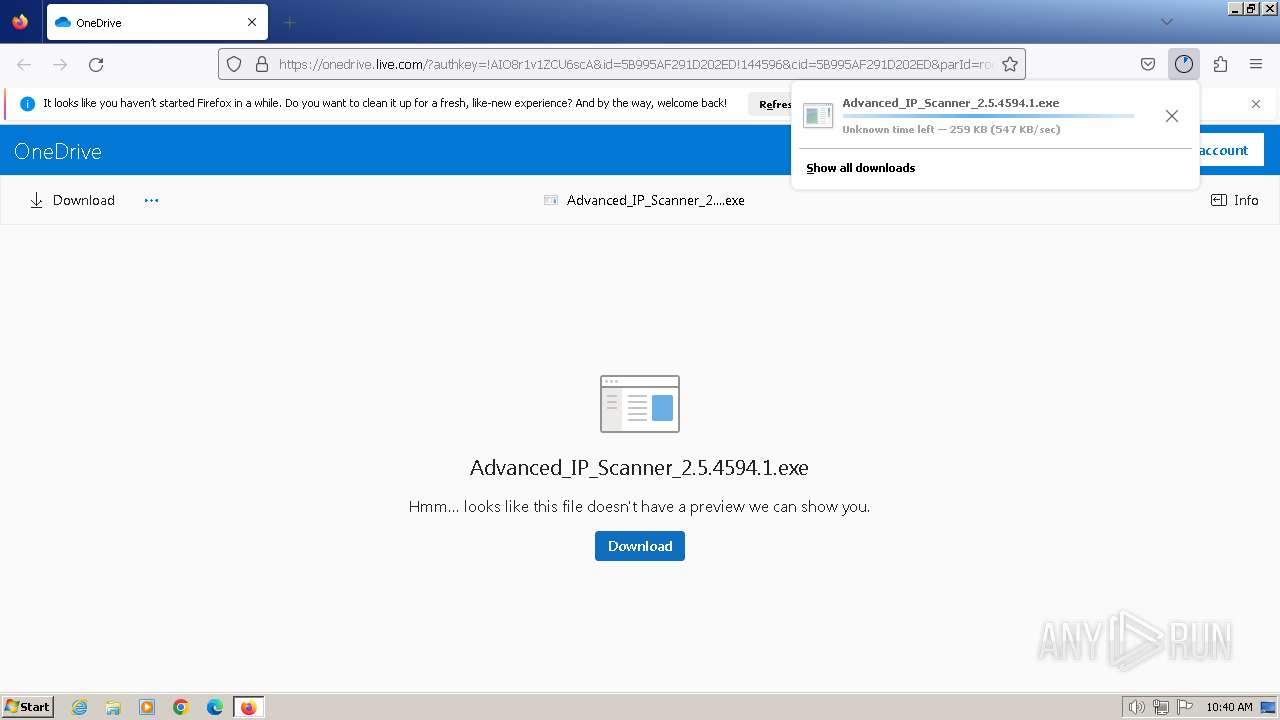Open the Save to Pocket icon

click(1148, 64)
